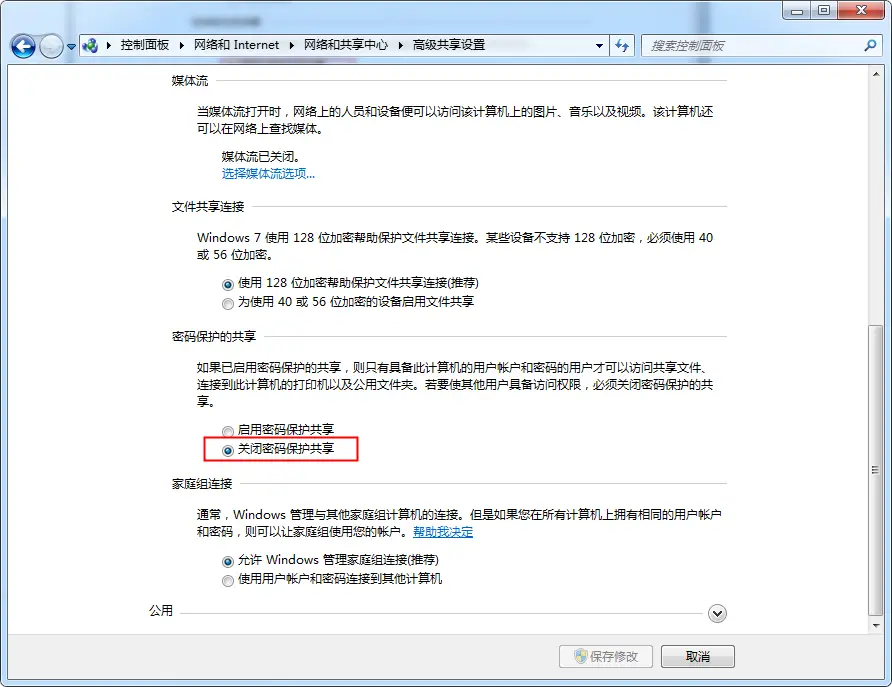The image size is (892, 687).
Task: Click the forward navigation arrow
Action: click(x=50, y=46)
